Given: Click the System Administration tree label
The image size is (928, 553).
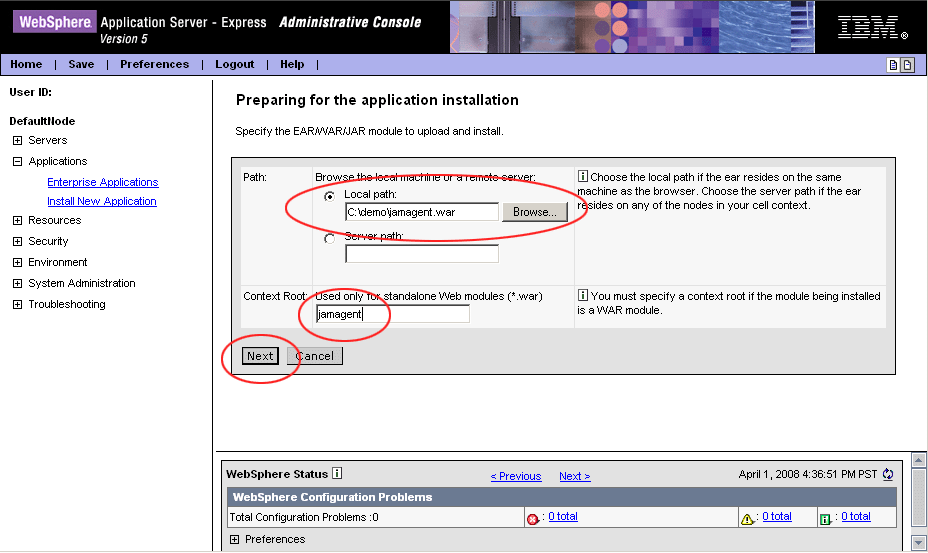Looking at the screenshot, I should [82, 284].
